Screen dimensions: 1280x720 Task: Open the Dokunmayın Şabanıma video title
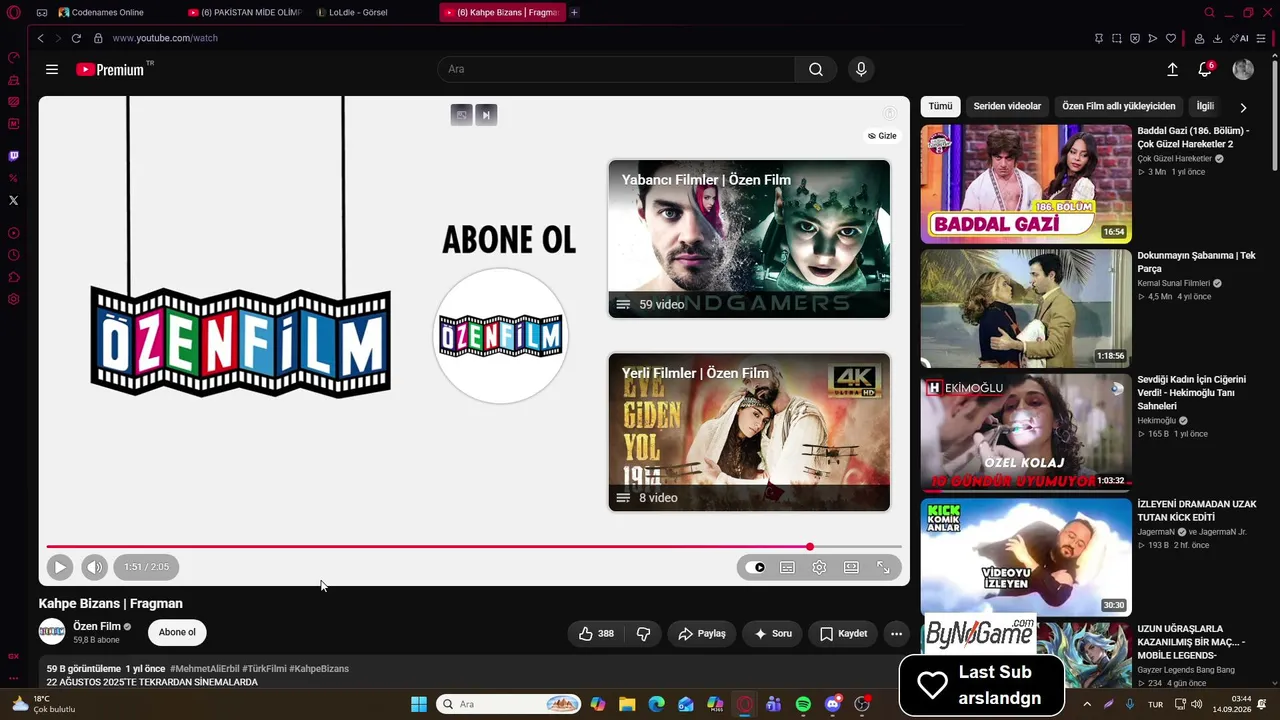1196,262
